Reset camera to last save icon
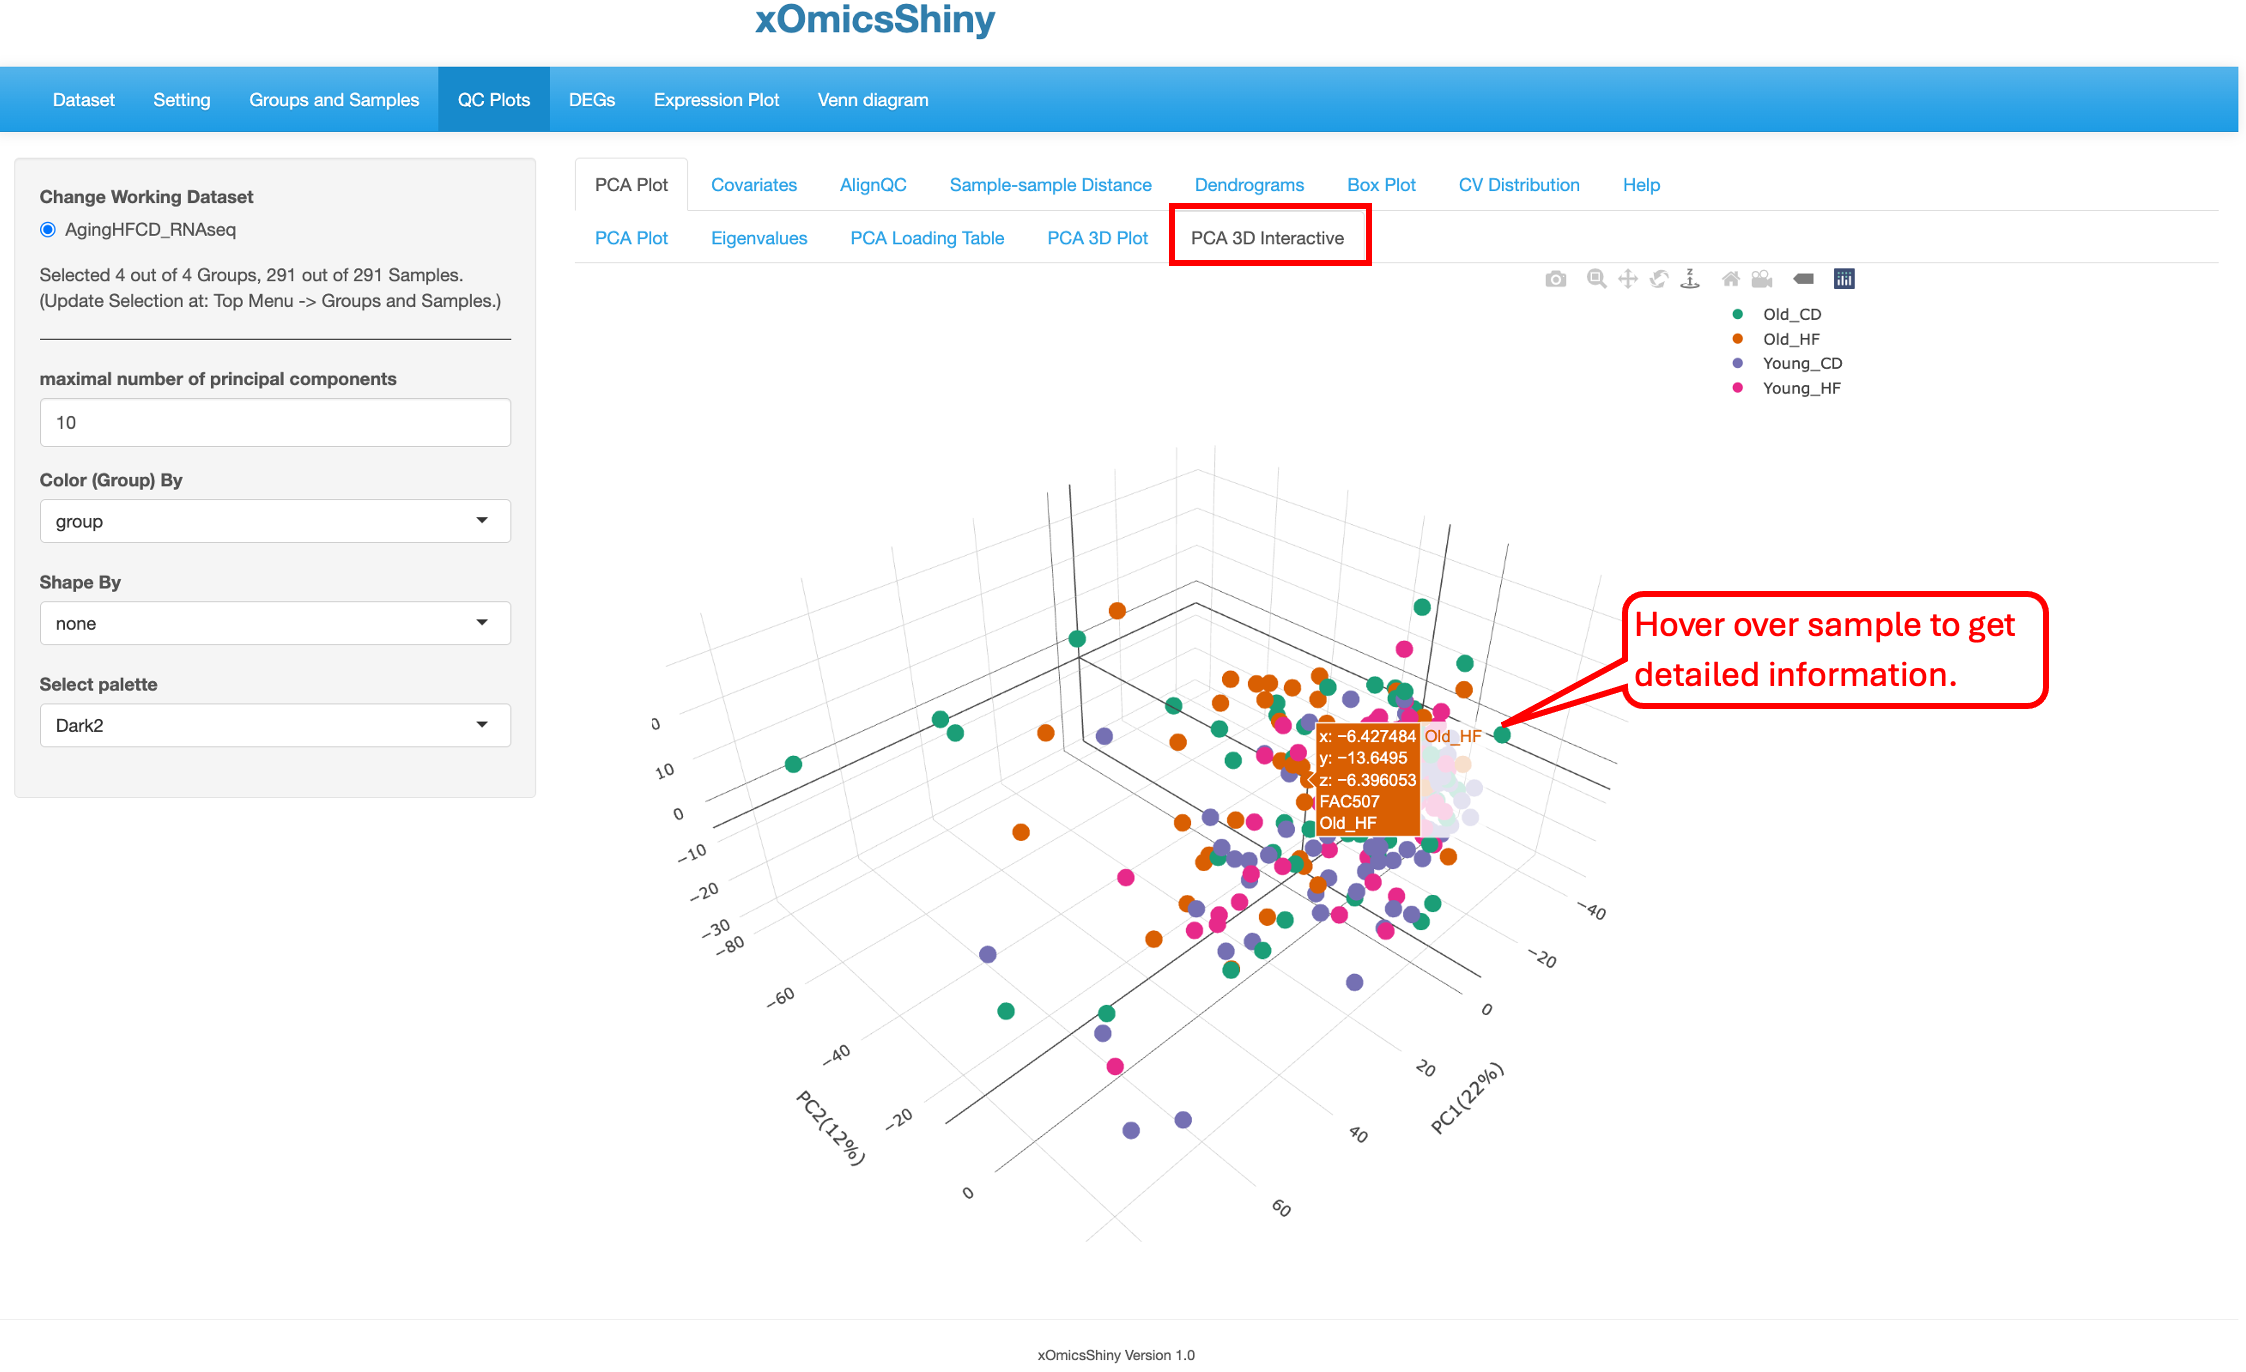 [1762, 279]
